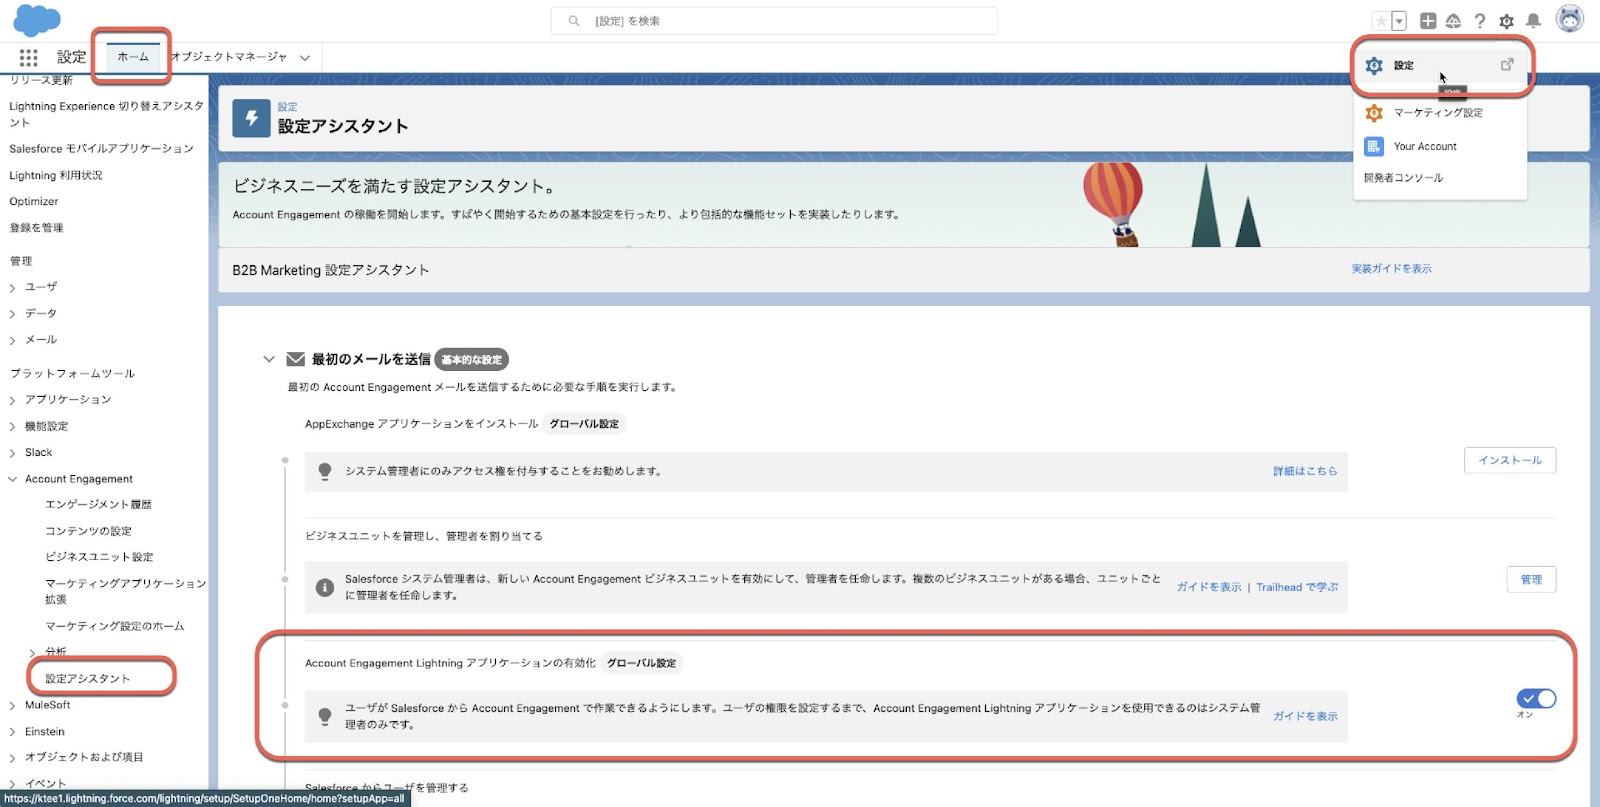Click the Your Account icon
The height and width of the screenshot is (807, 1600).
1374,146
